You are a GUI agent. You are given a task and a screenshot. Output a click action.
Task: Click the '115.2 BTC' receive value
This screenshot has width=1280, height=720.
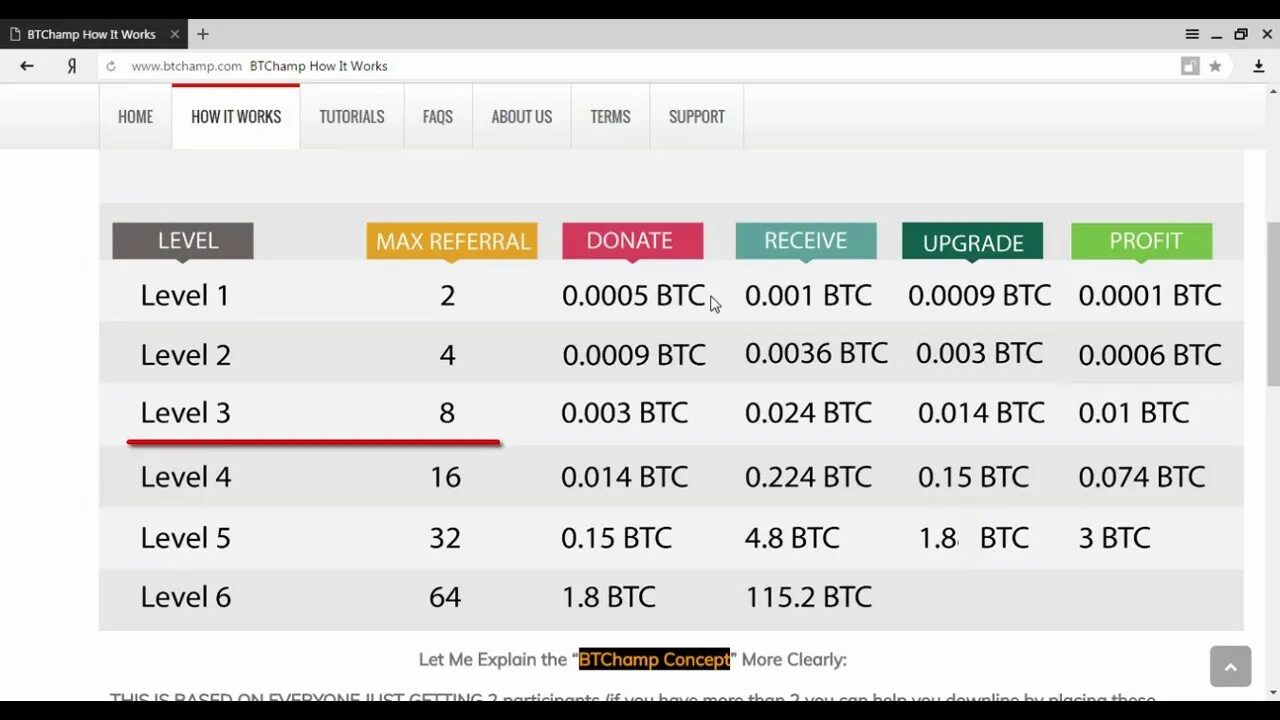coord(808,596)
